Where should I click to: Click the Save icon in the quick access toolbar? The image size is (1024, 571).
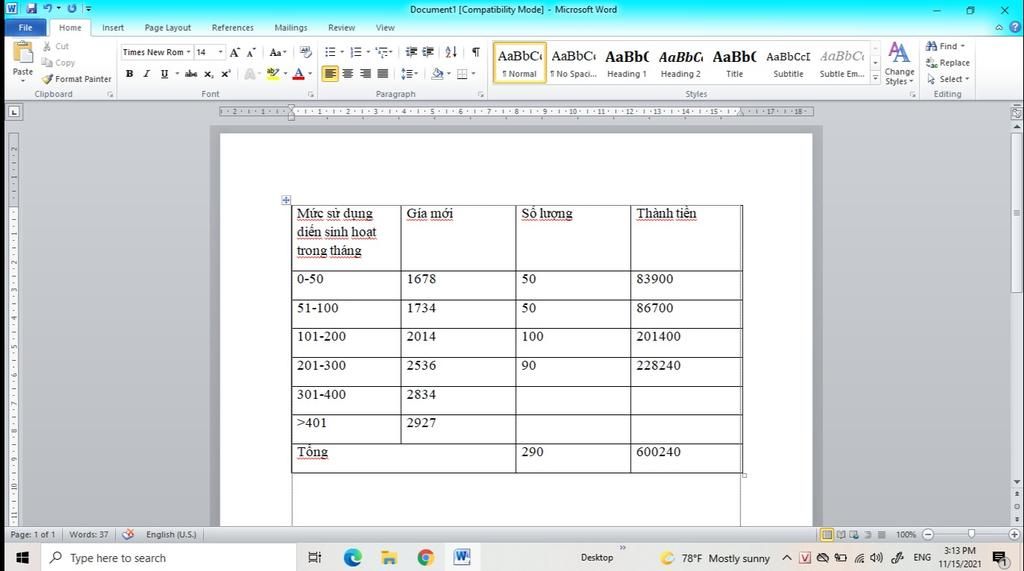(x=31, y=8)
